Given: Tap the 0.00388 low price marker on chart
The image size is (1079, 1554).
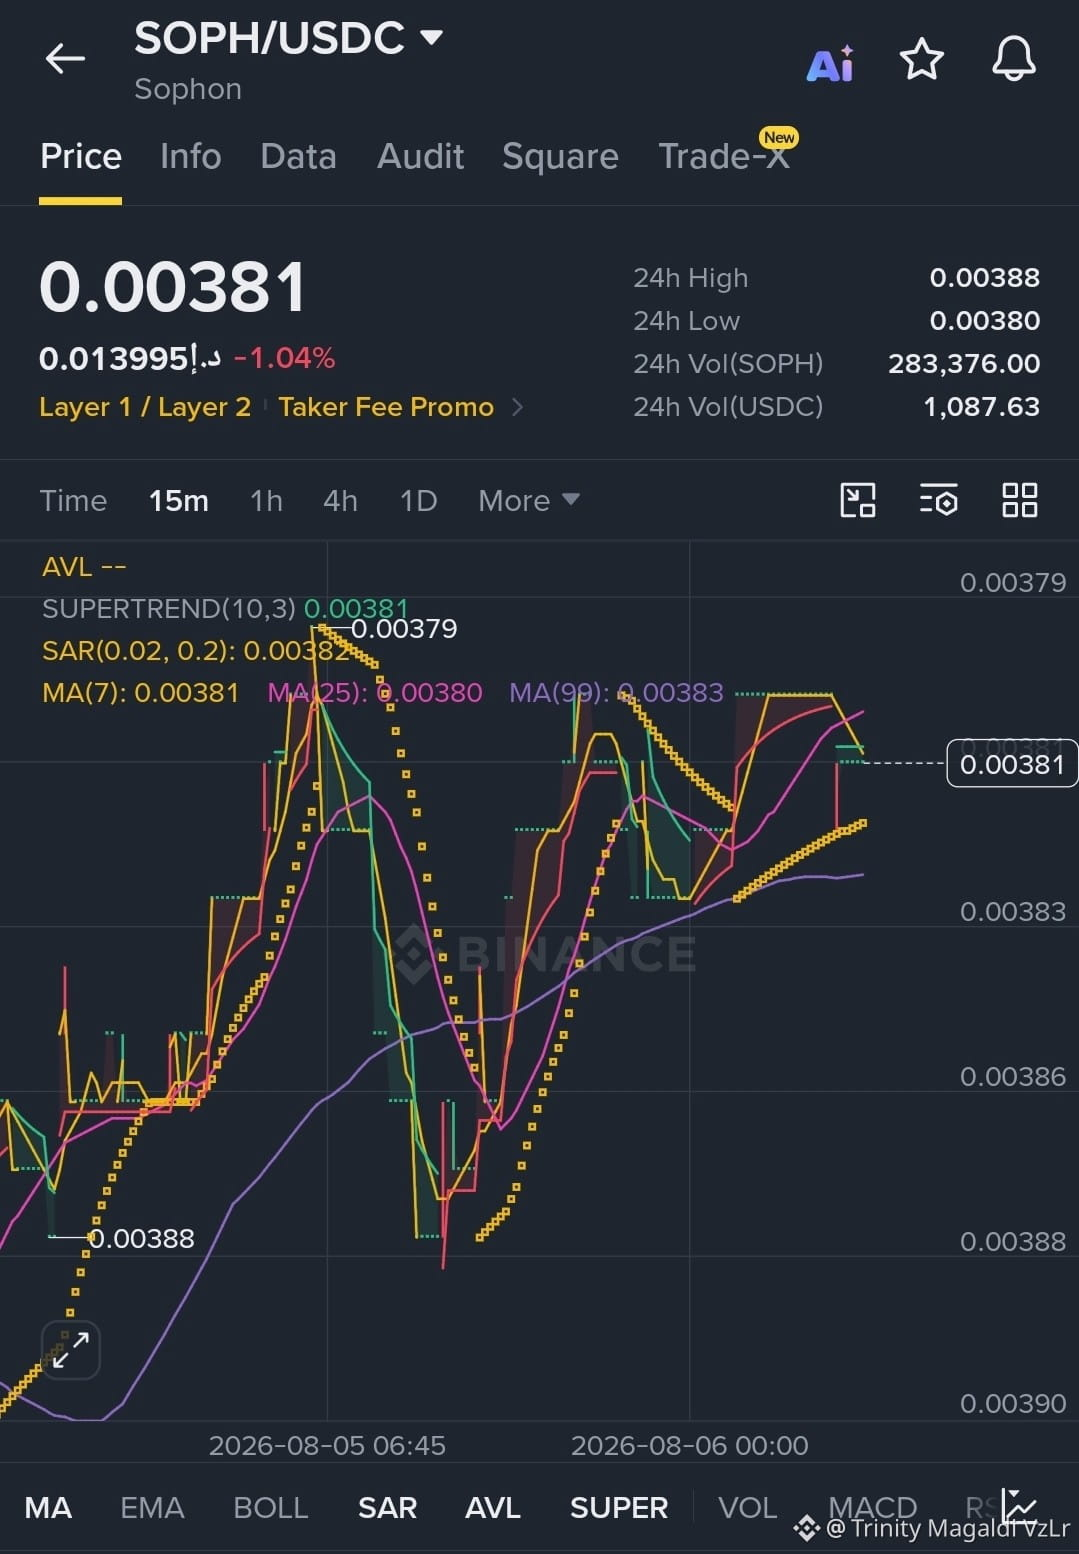Looking at the screenshot, I should pyautogui.click(x=142, y=1238).
